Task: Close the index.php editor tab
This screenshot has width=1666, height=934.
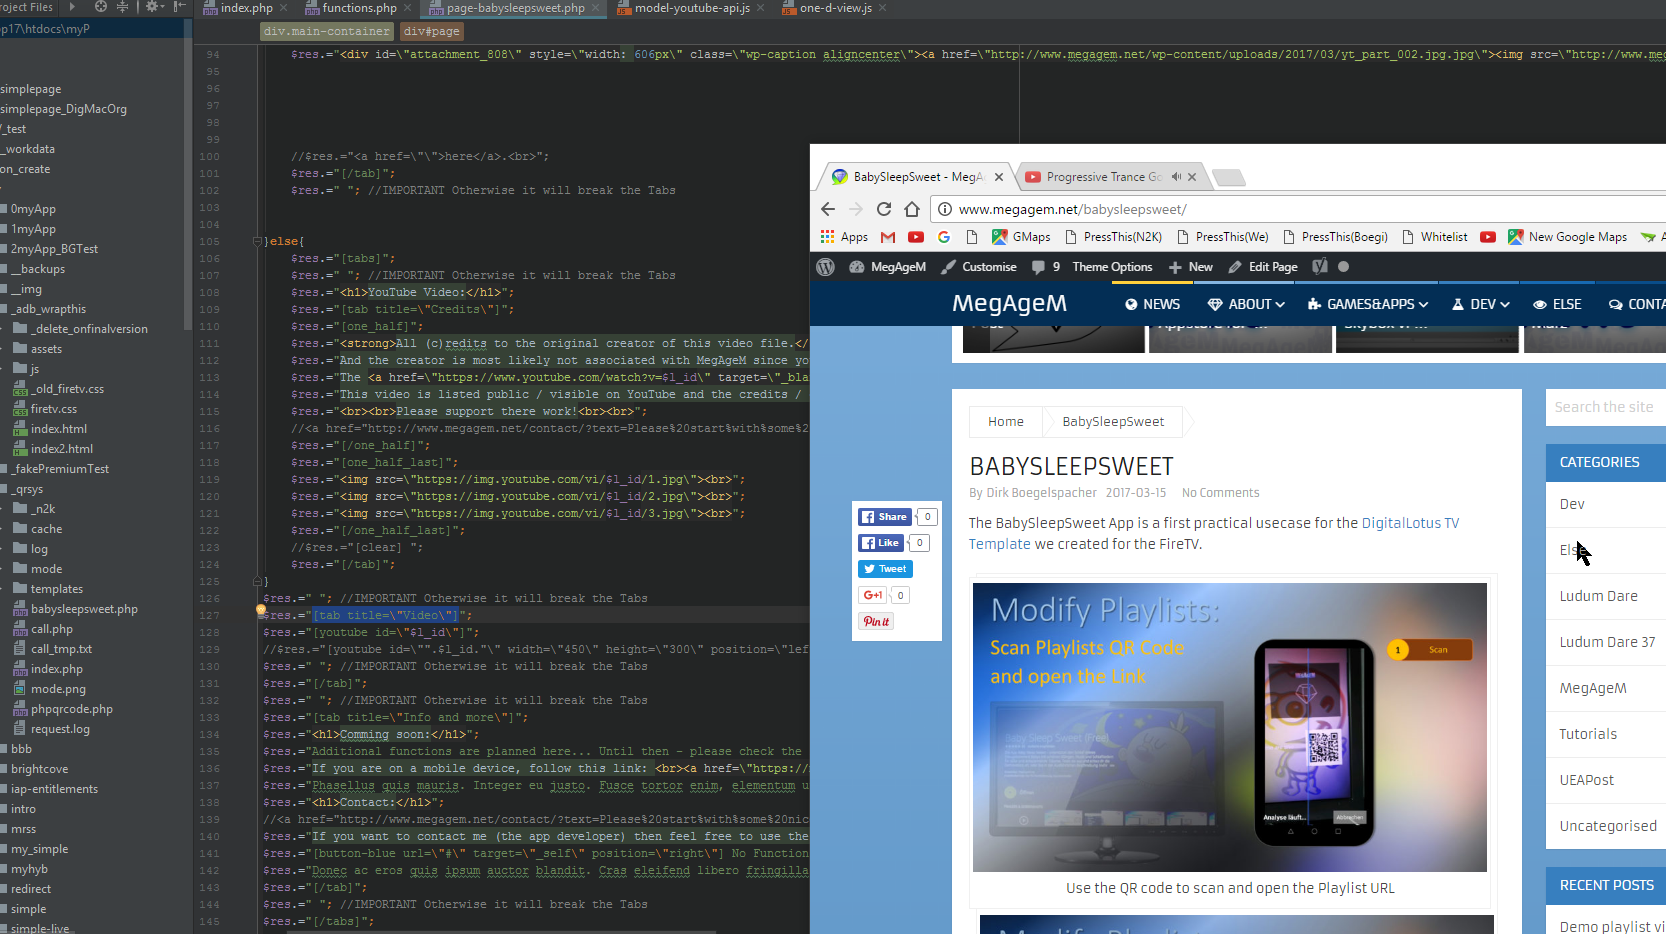Action: 284,8
